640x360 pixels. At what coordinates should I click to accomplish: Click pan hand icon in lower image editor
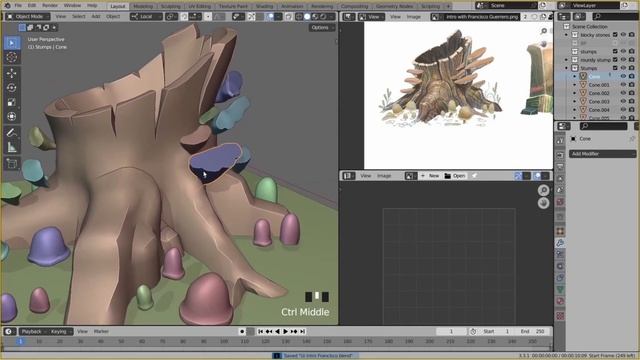(x=543, y=203)
